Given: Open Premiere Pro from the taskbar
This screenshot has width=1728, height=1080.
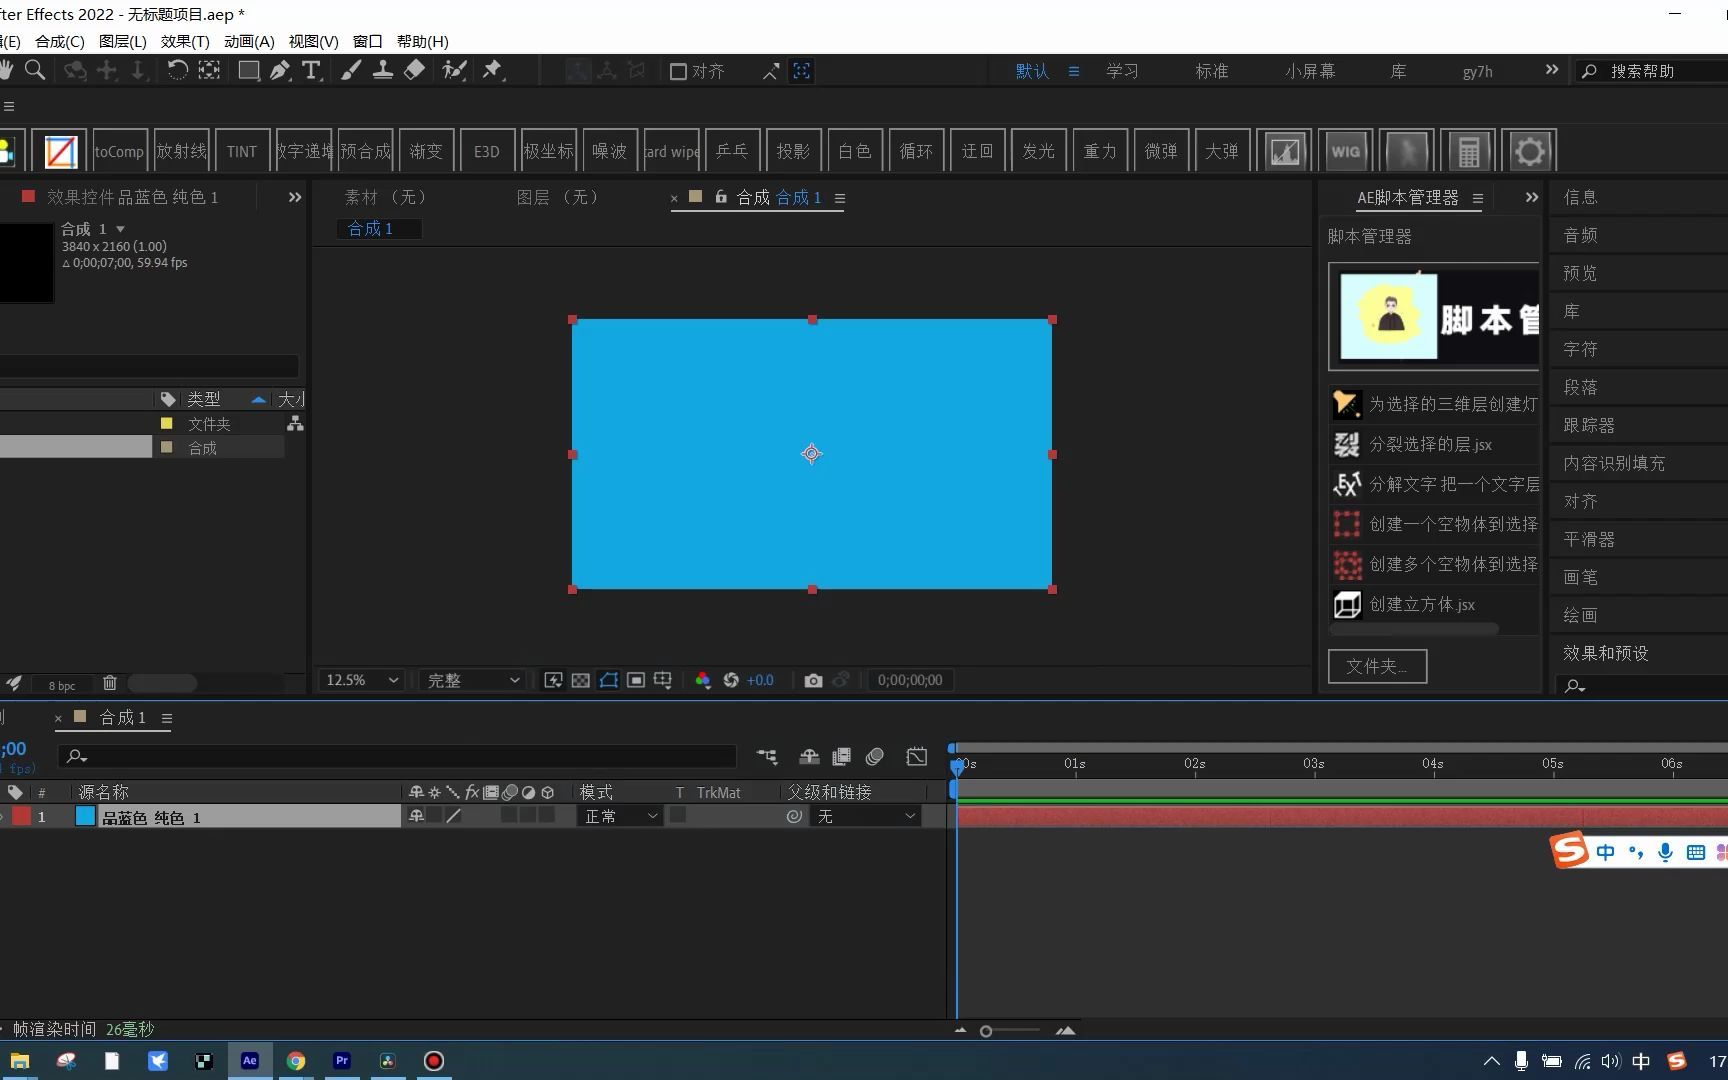Looking at the screenshot, I should 341,1060.
